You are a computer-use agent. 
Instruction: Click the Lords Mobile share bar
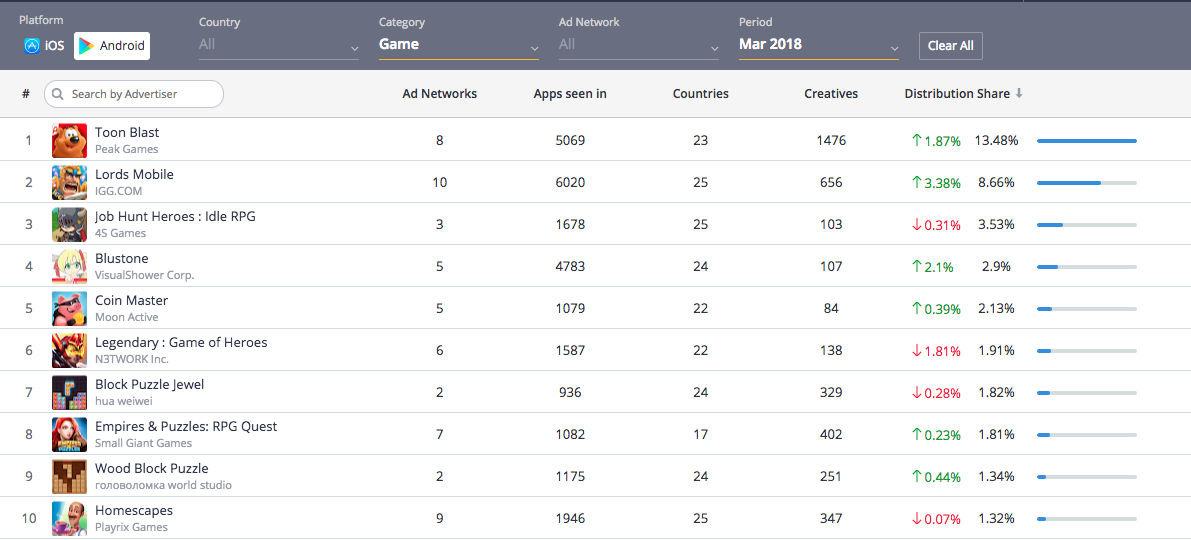click(1086, 182)
